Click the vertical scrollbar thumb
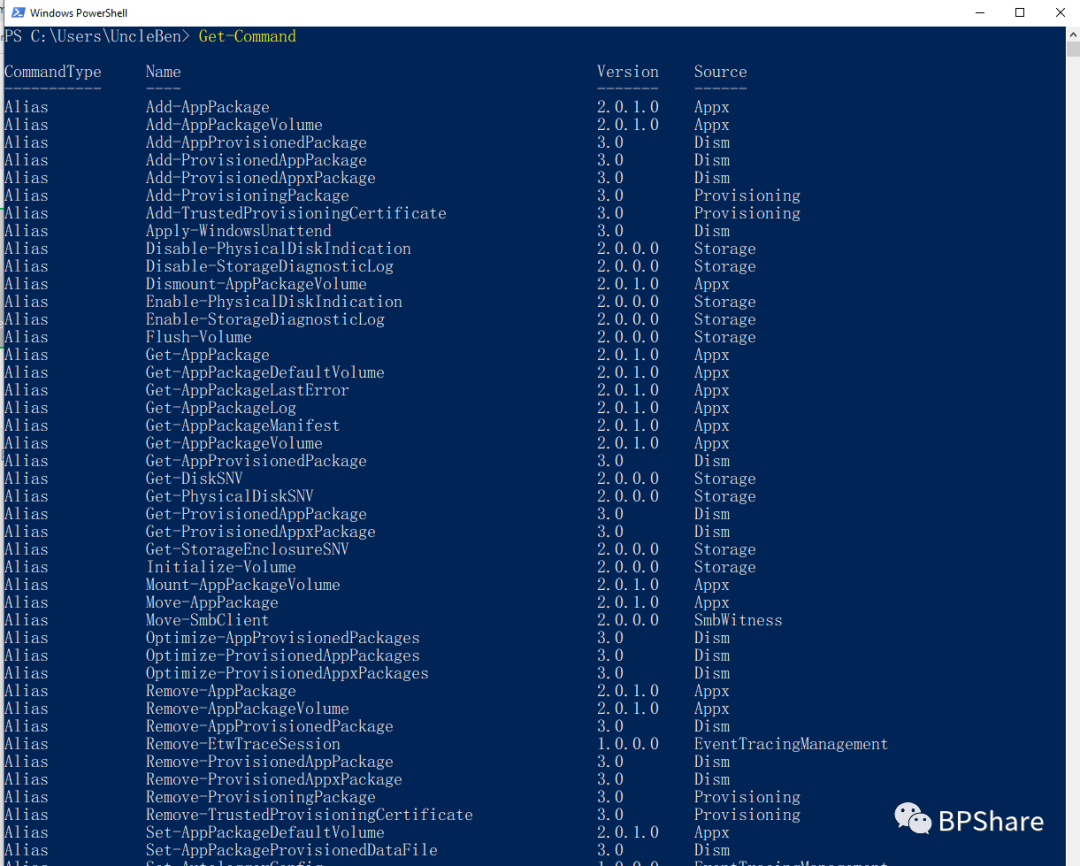The image size is (1080, 866). click(x=1073, y=49)
